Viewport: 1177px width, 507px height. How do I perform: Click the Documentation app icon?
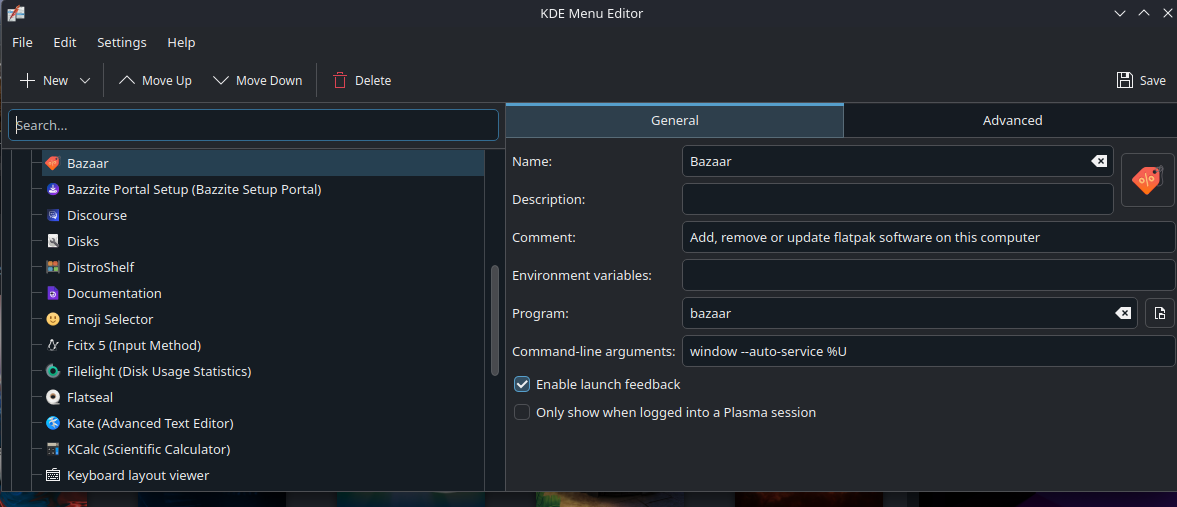(x=53, y=293)
